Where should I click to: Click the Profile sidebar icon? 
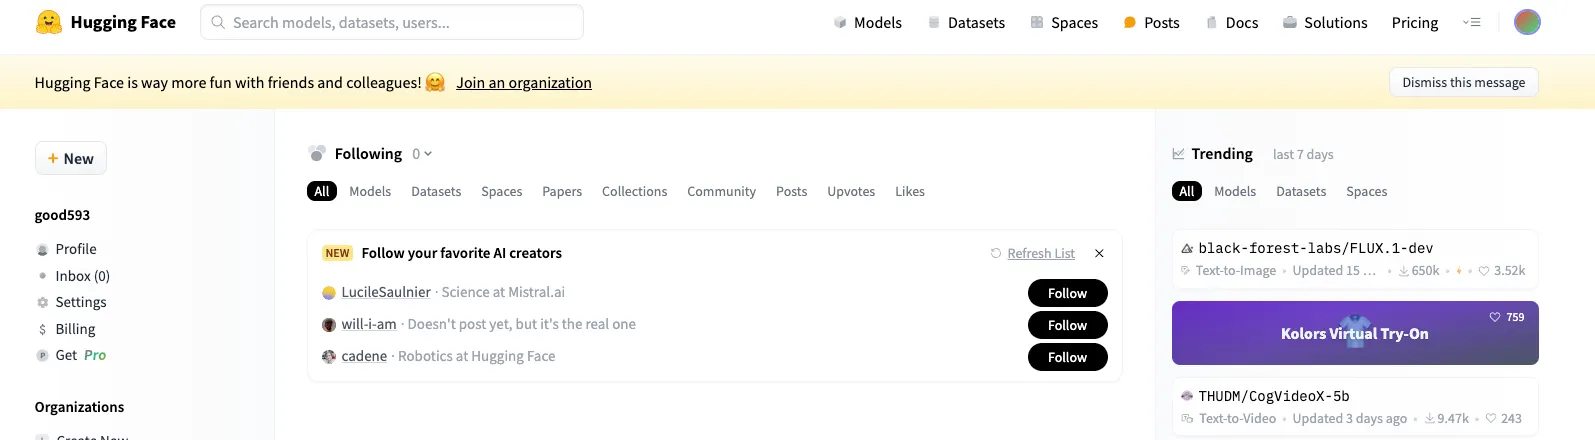tap(42, 249)
